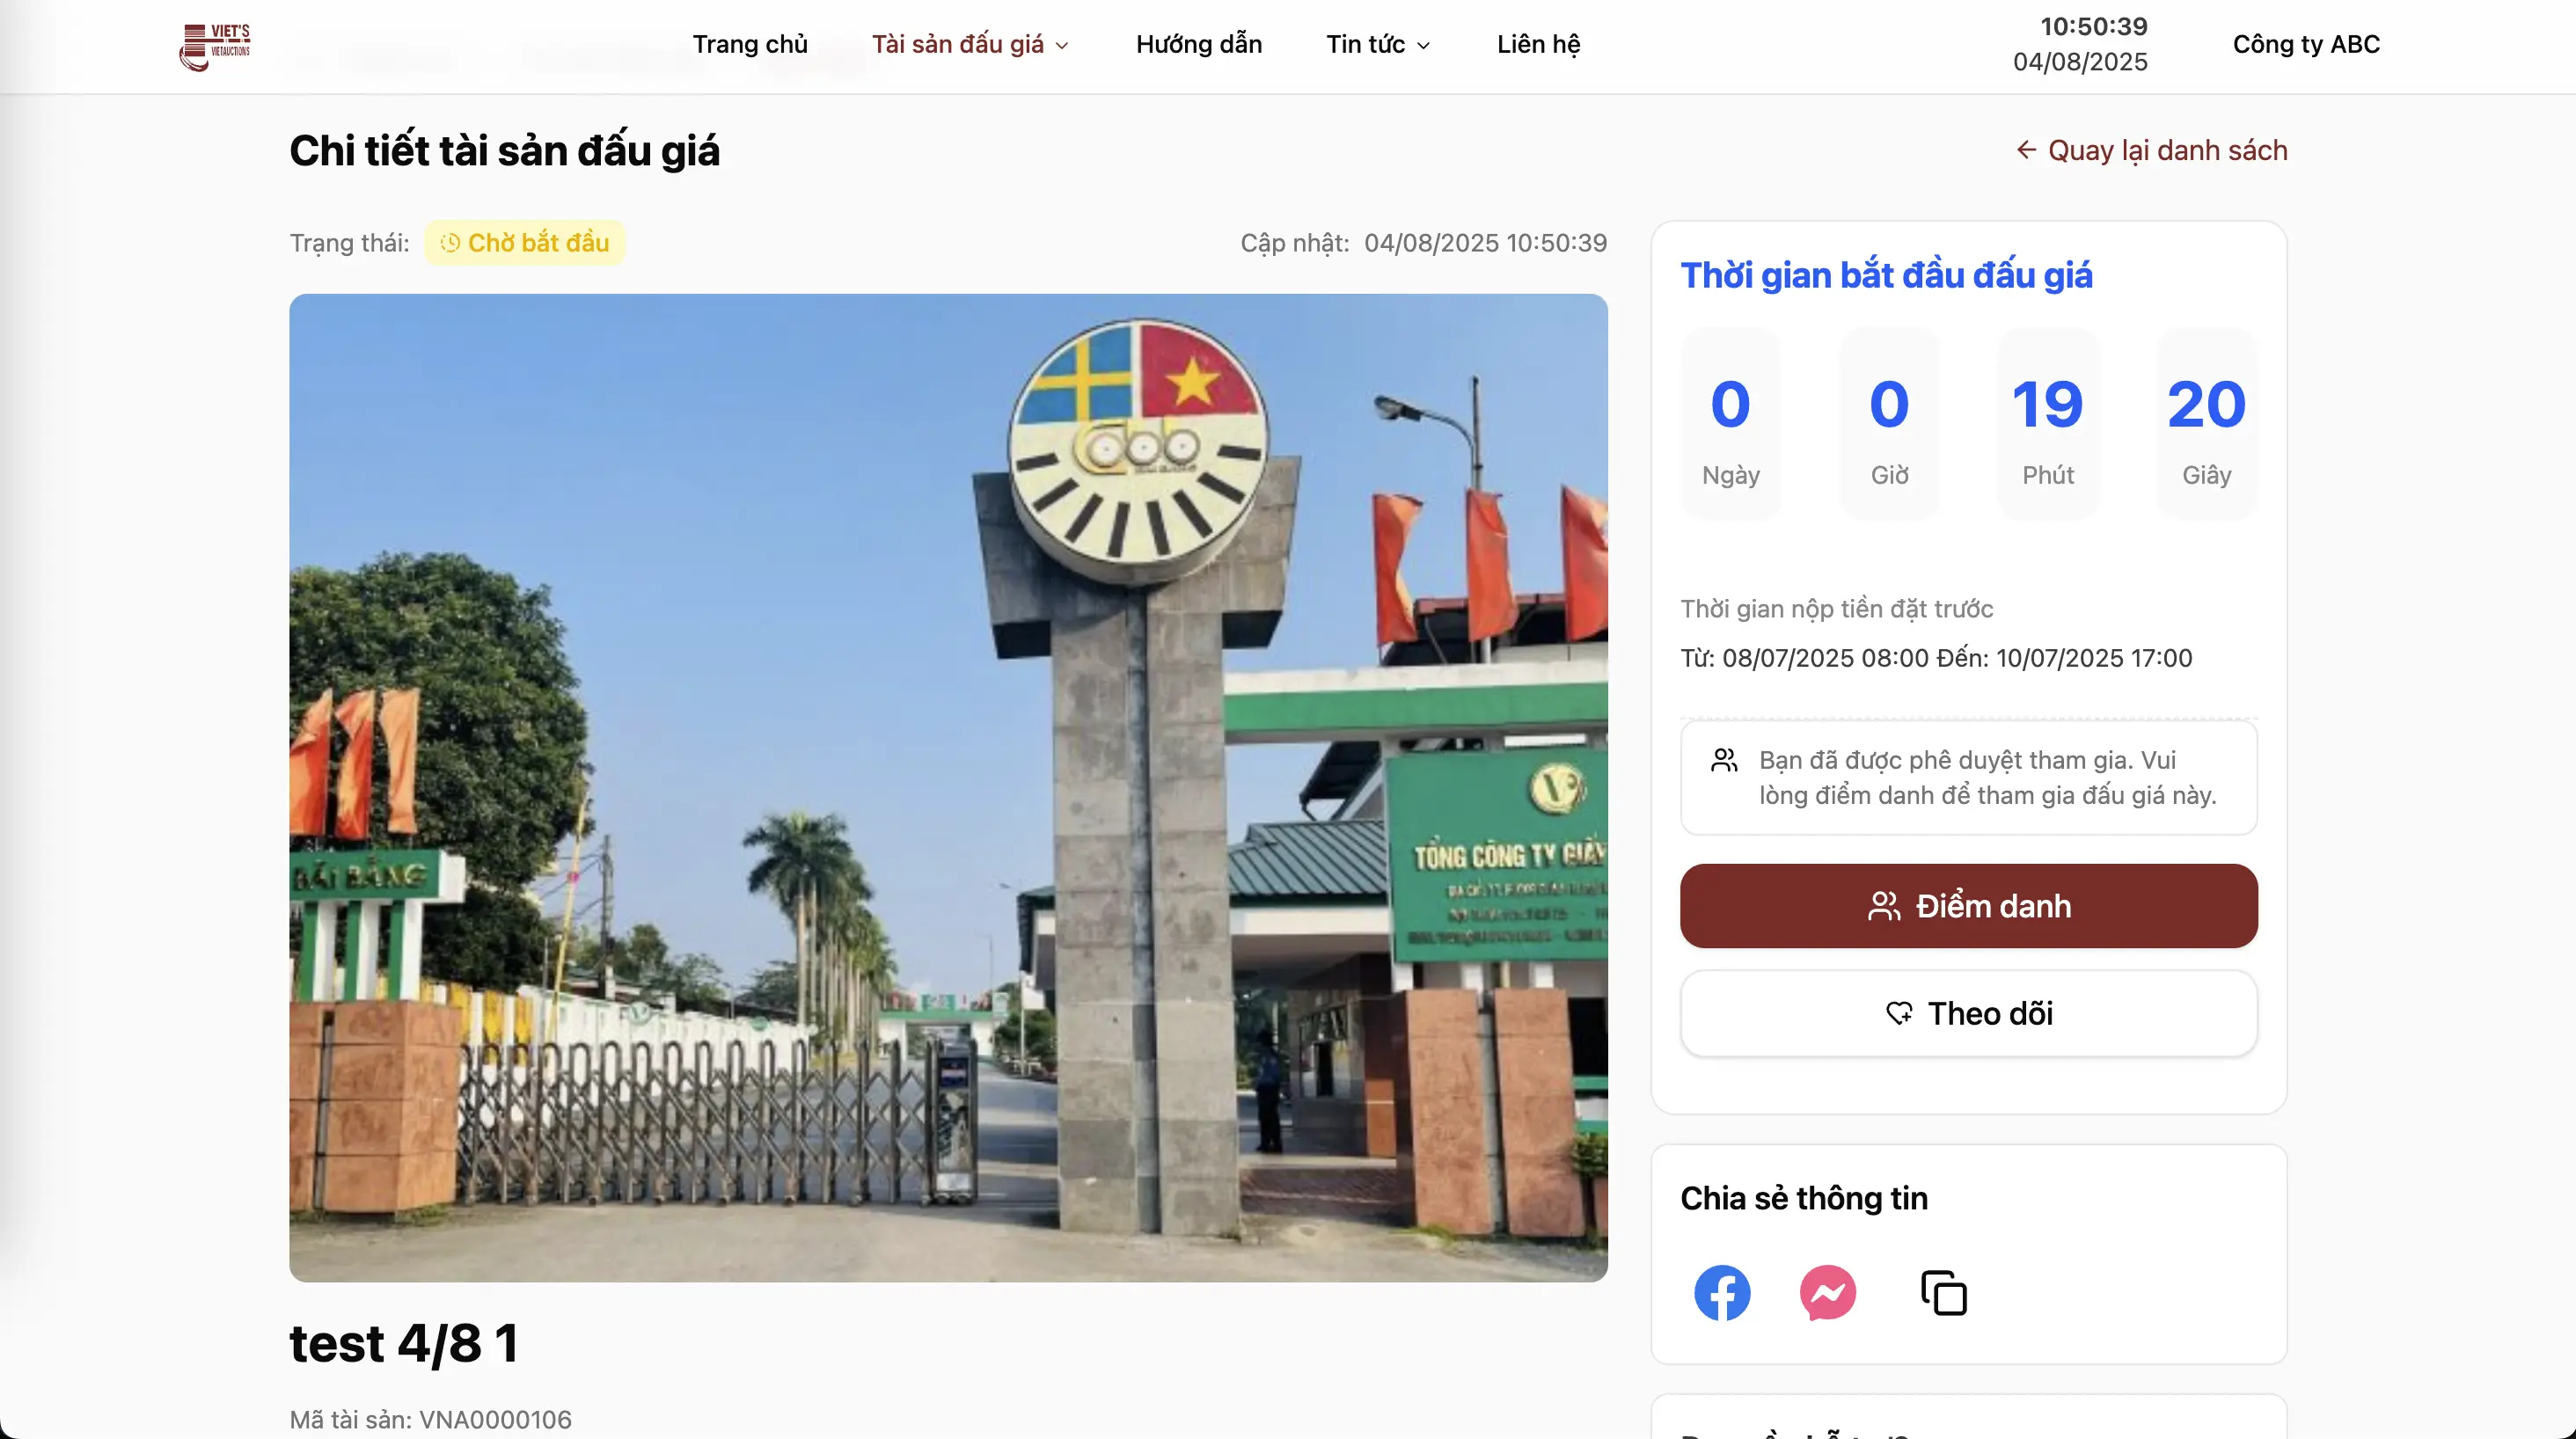Screen dimensions: 2576x1439
Task: Open the auction asset gate photo
Action: click(948, 788)
